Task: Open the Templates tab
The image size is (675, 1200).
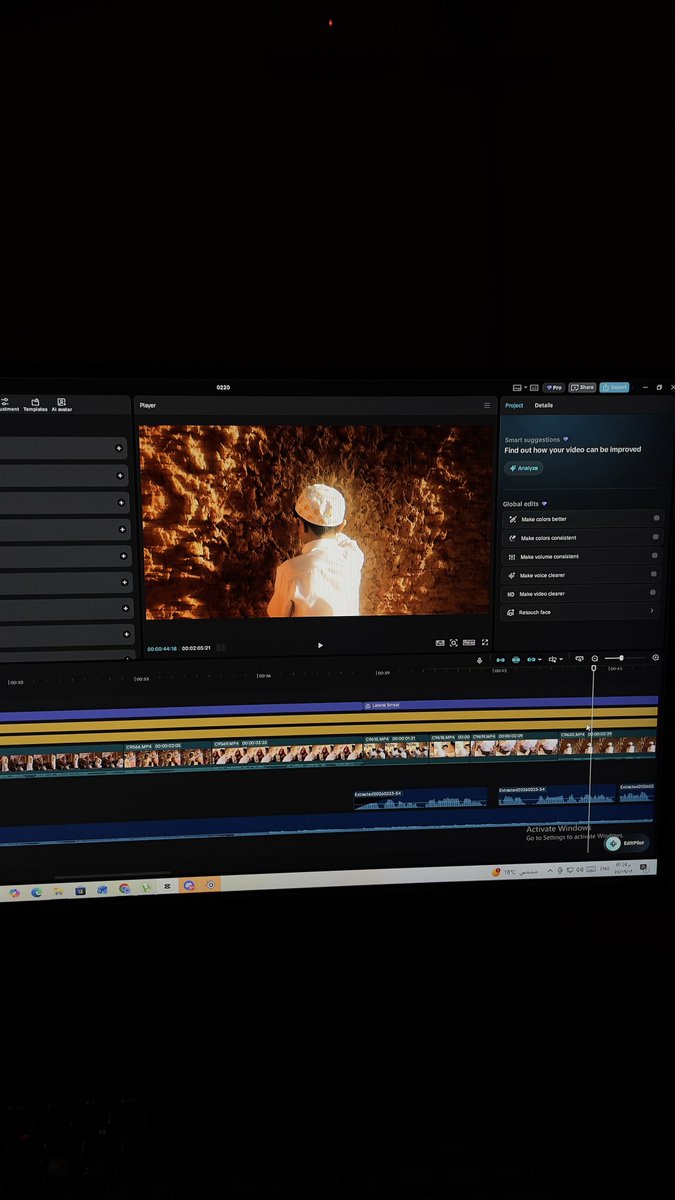Action: pyautogui.click(x=35, y=405)
